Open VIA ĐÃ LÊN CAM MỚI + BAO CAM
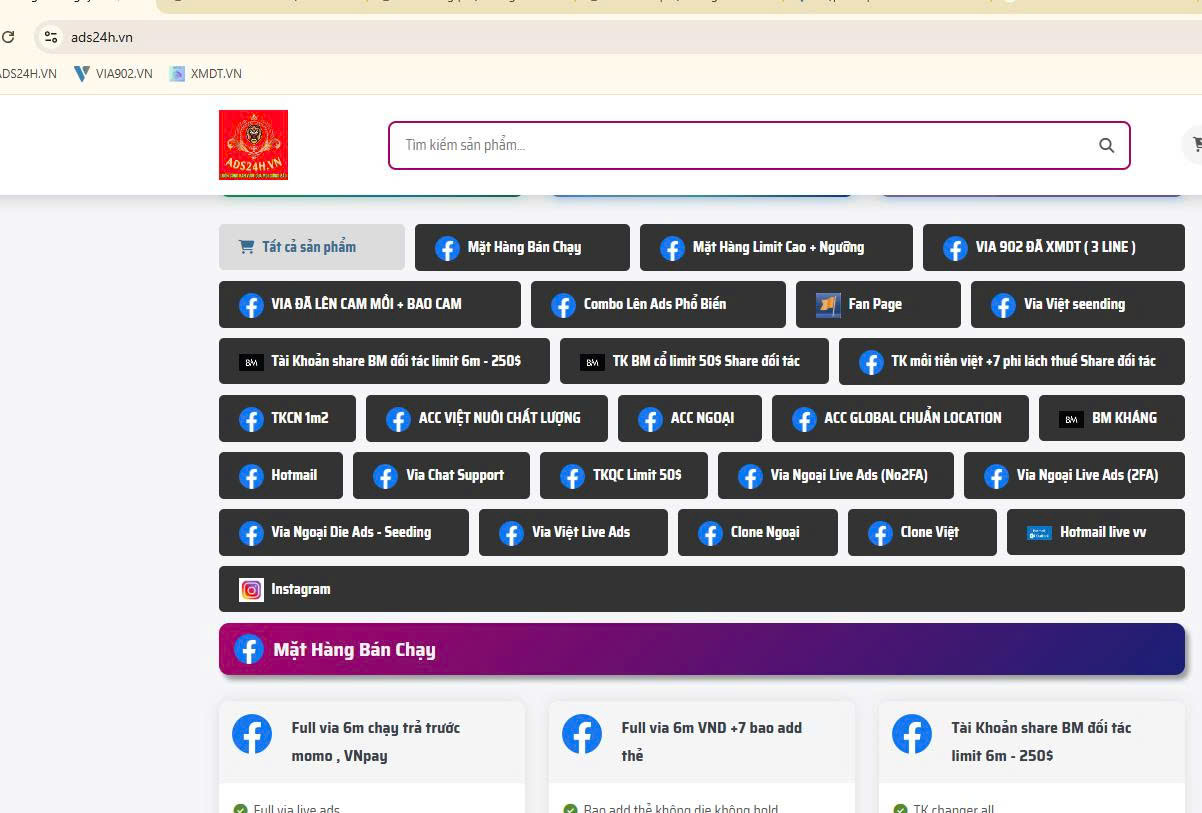 coord(370,304)
